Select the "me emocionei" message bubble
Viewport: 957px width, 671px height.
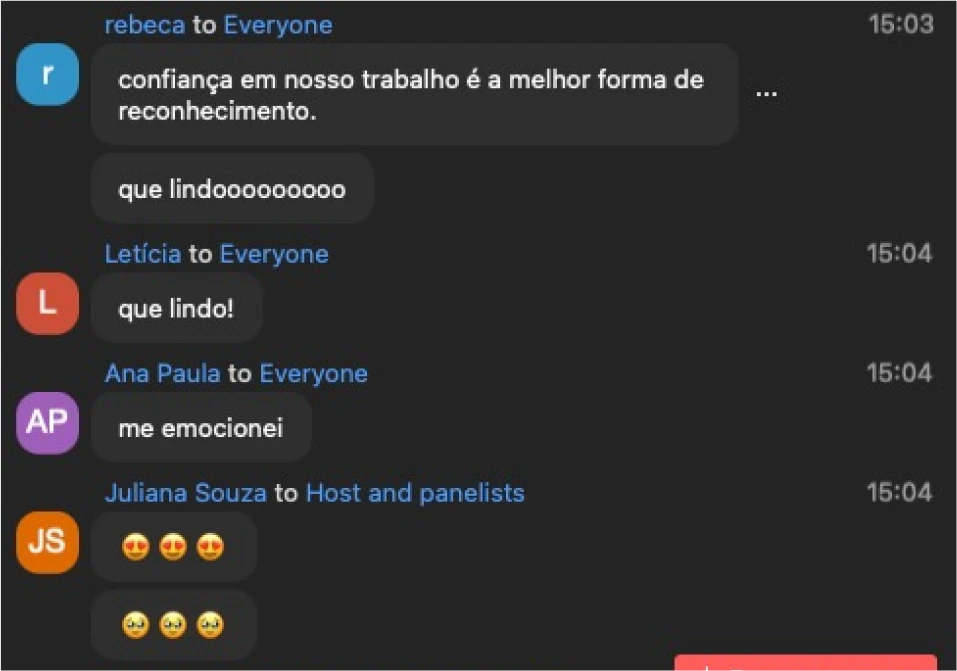pos(201,427)
